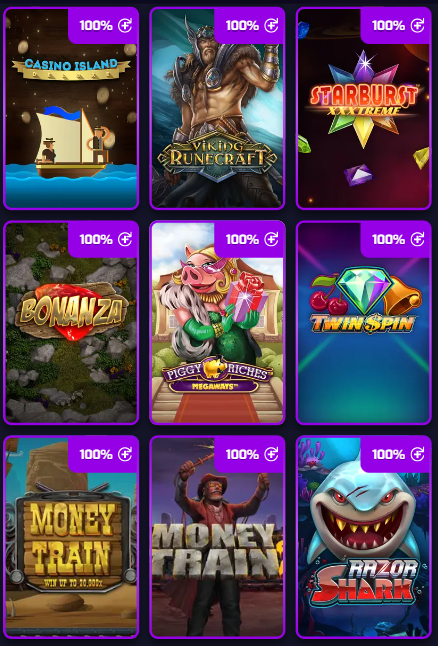Select the Bonanza slot thumbnail

tap(71, 323)
